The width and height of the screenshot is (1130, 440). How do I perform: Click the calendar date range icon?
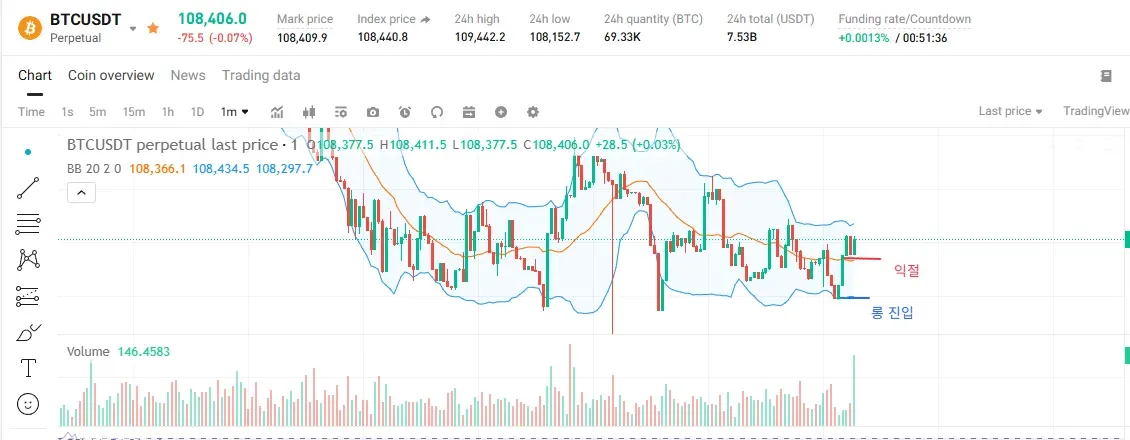tap(469, 112)
